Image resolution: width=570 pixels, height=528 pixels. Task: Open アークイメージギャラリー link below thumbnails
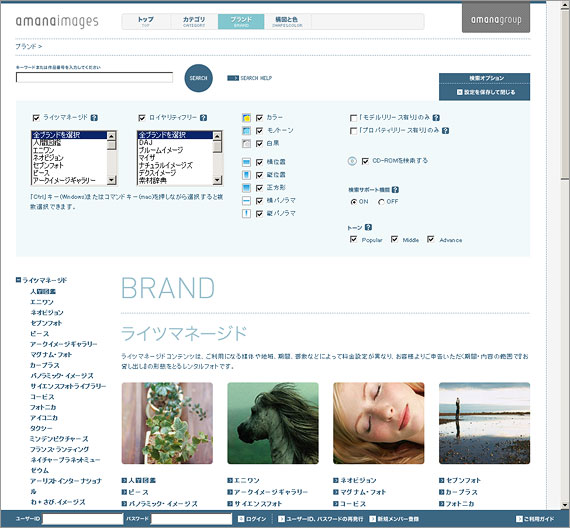point(268,492)
